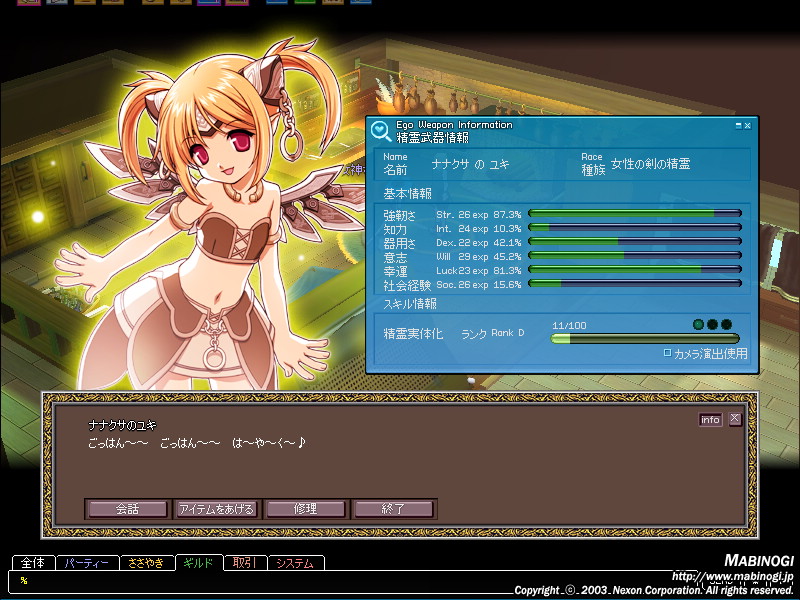The width and height of the screenshot is (800, 600).
Task: End dialogue with the 終了 button
Action: tap(393, 509)
